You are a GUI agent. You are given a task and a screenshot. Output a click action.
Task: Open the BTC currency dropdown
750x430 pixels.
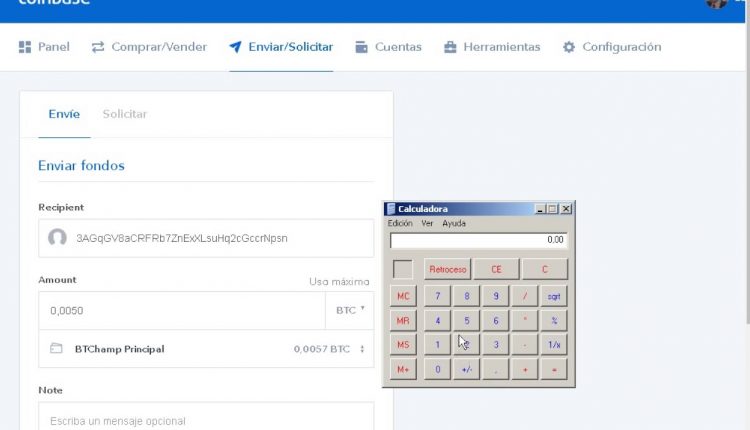(x=350, y=310)
